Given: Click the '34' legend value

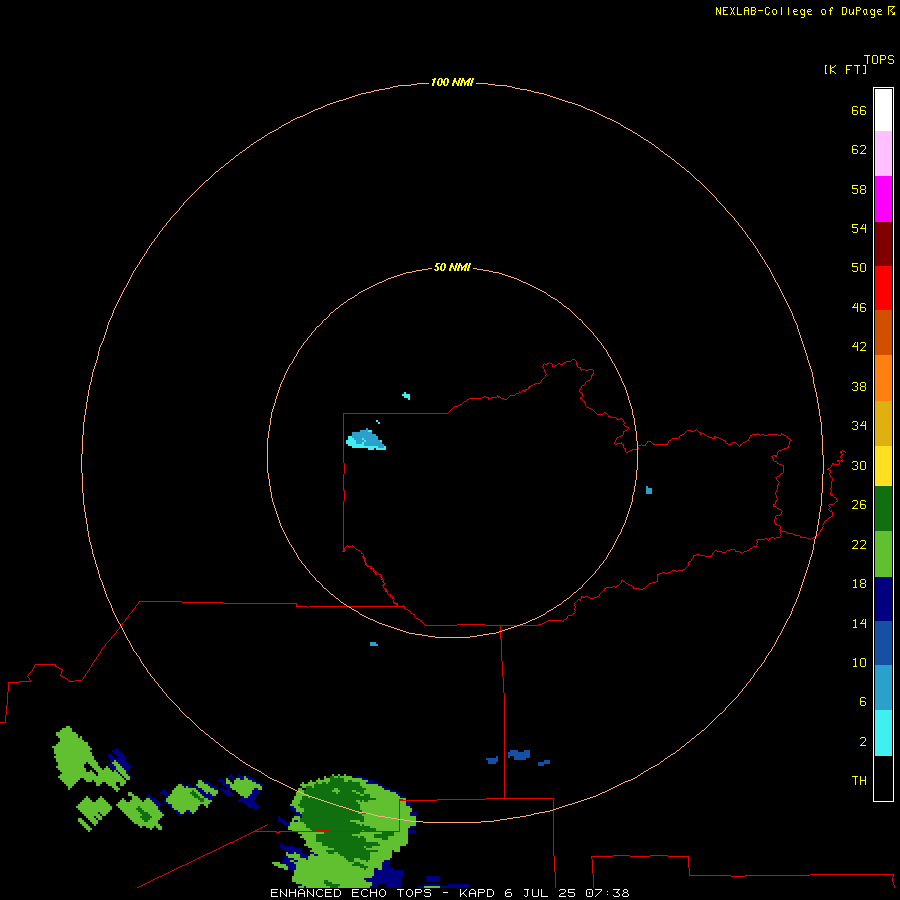Looking at the screenshot, I should pyautogui.click(x=859, y=425).
